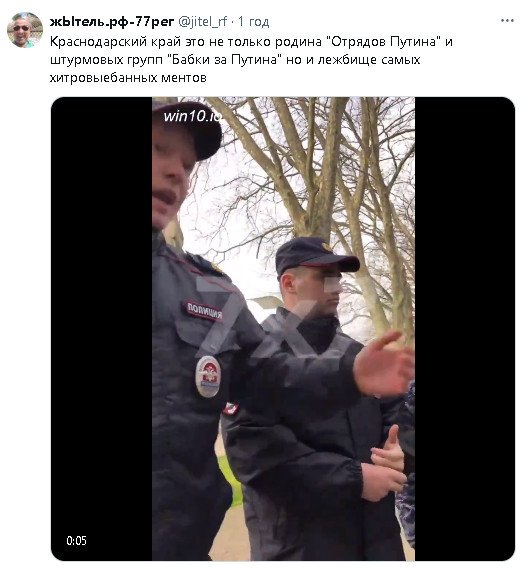
Task: Click the right black bar of video
Action: (465, 328)
